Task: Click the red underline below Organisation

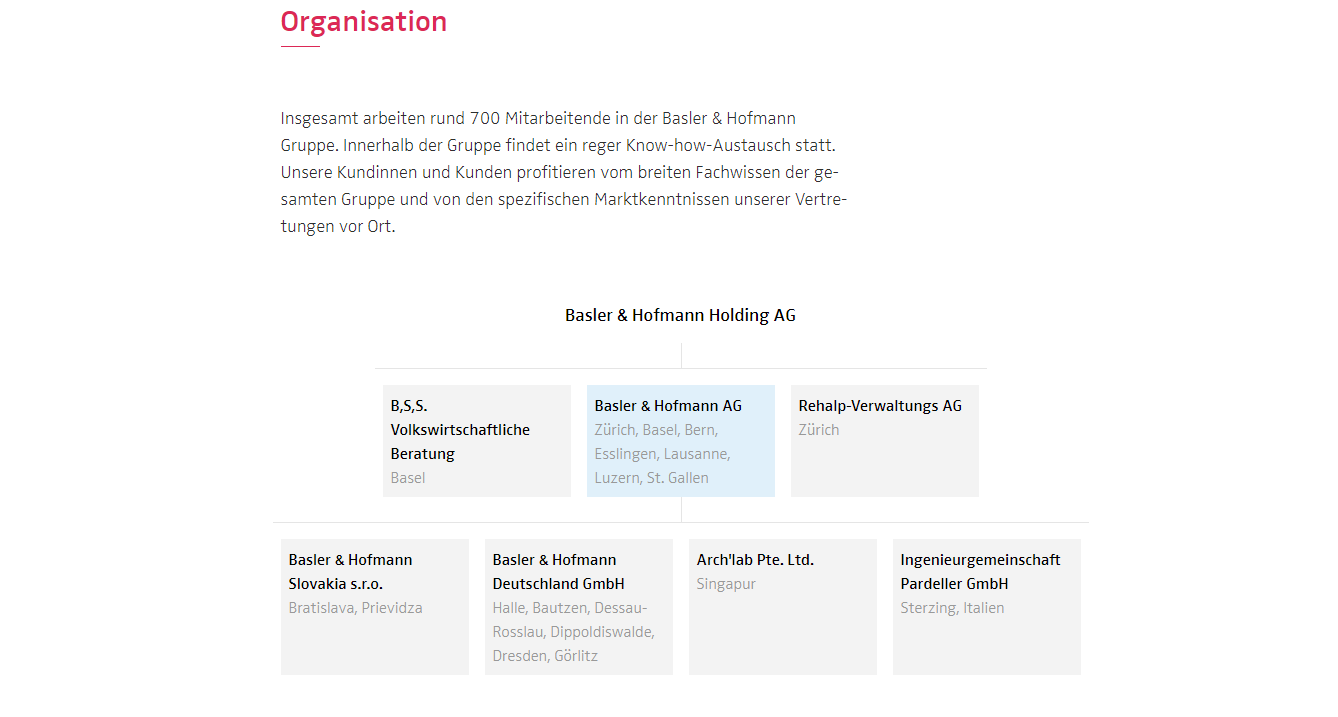Action: 300,47
